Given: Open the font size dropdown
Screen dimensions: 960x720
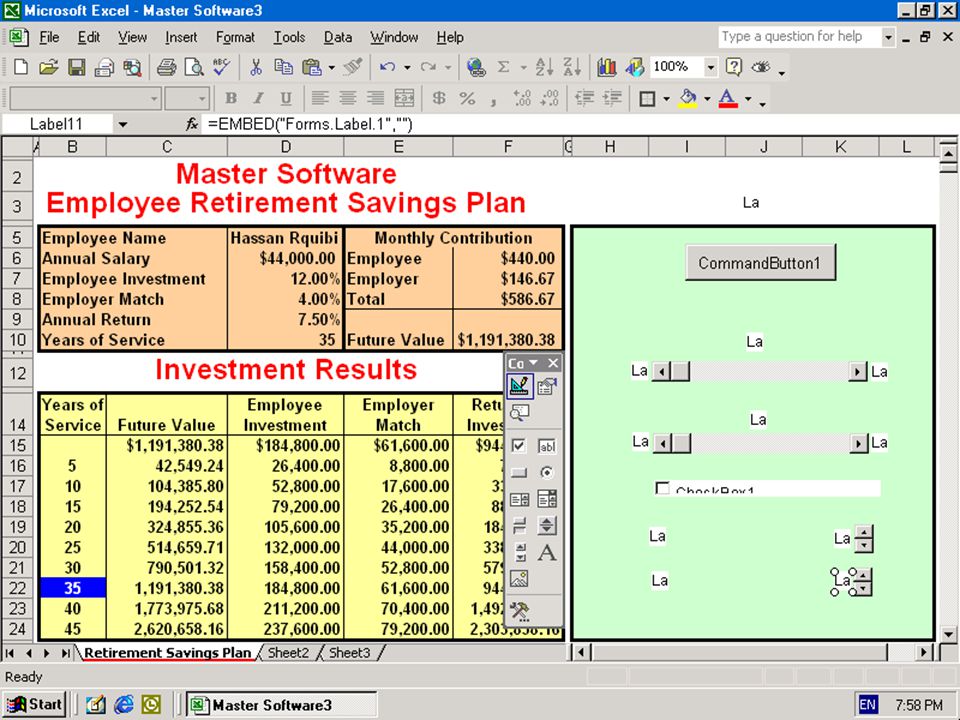Looking at the screenshot, I should click(202, 99).
